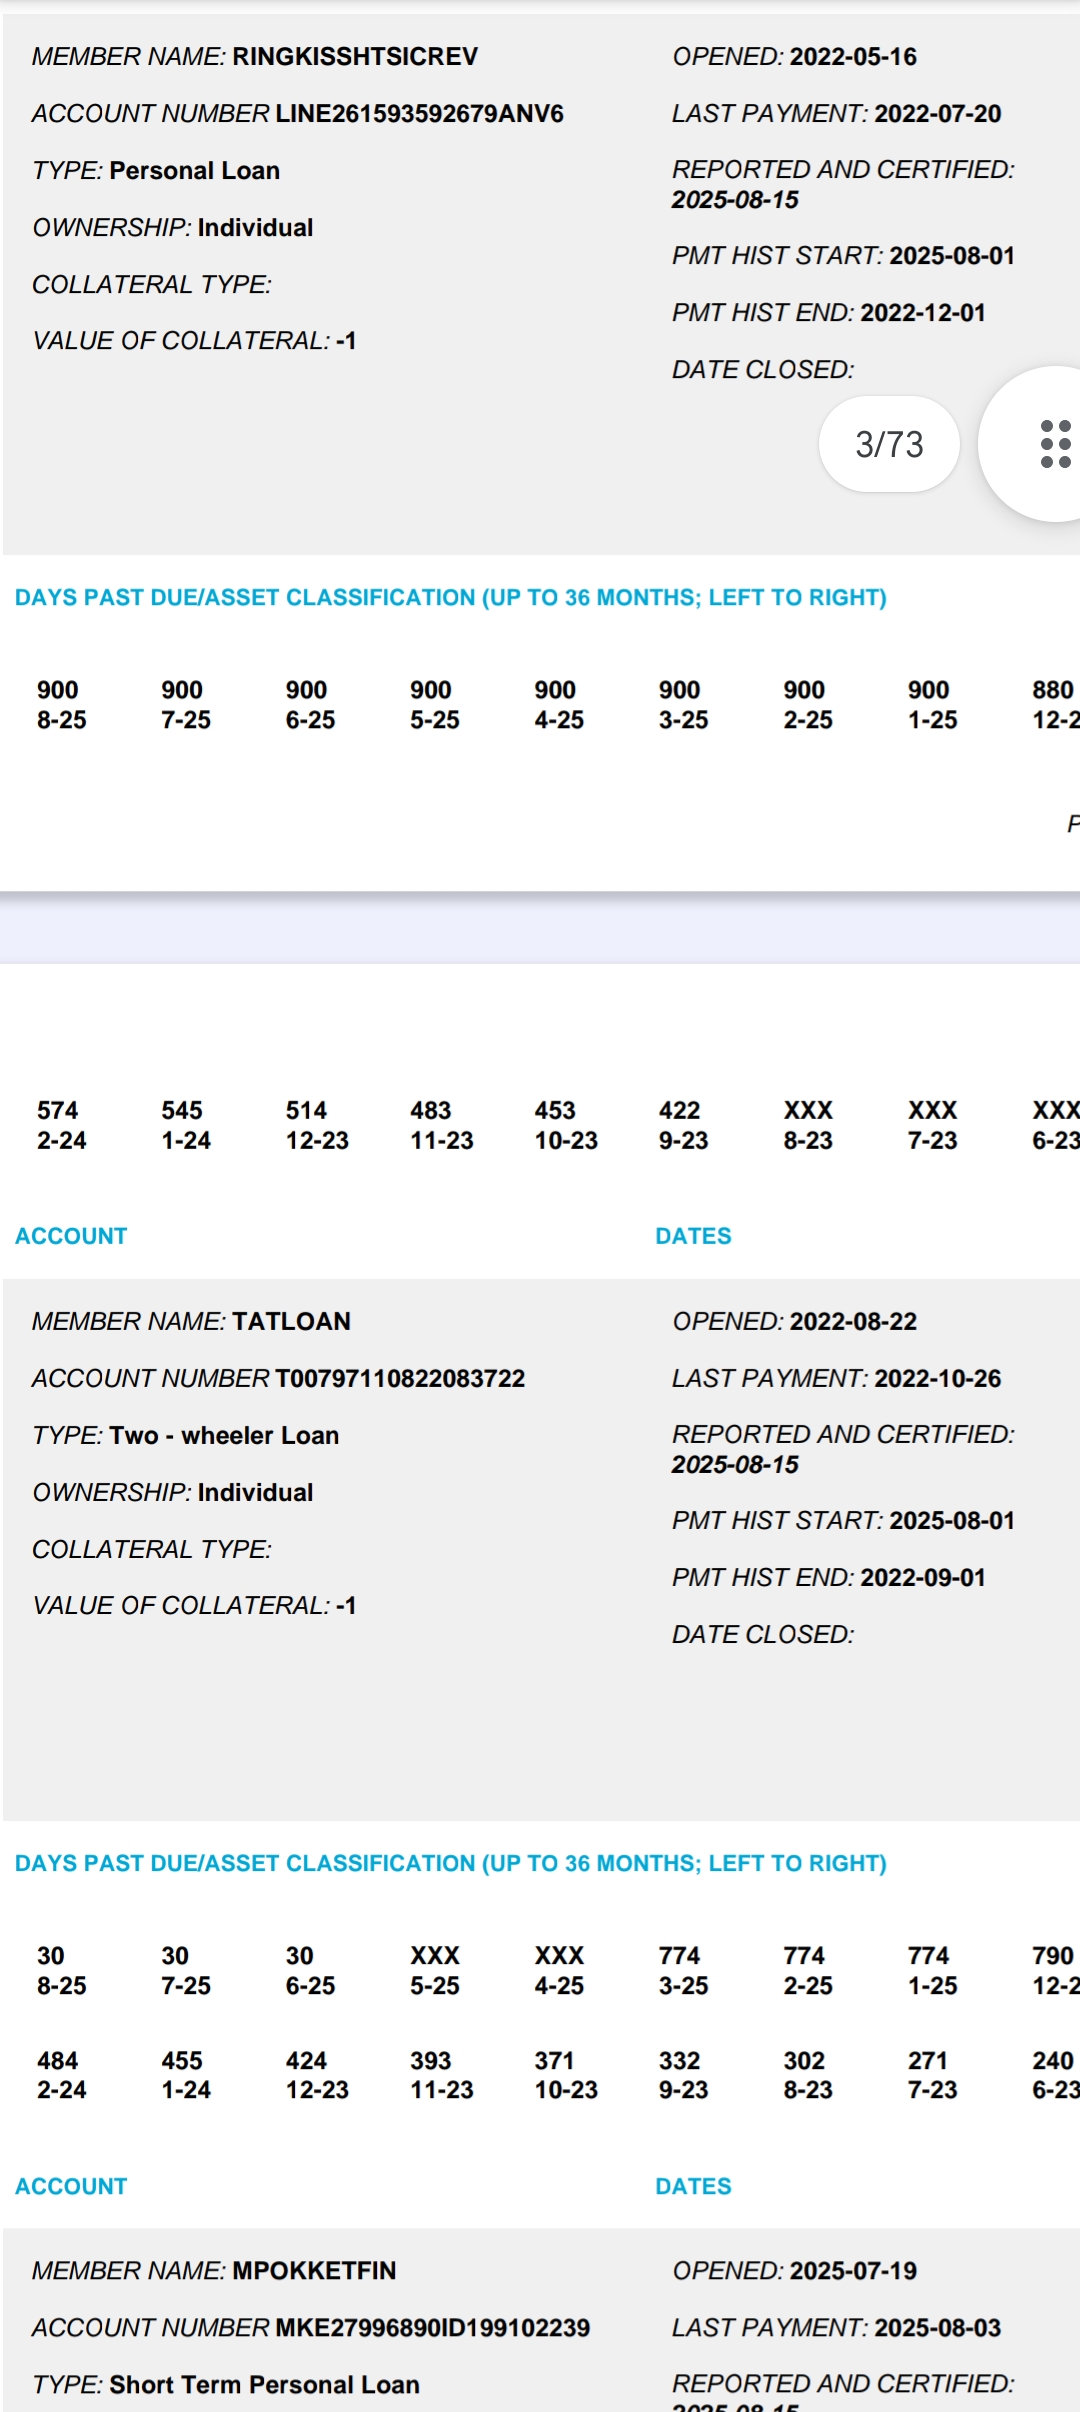
Task: Select account number MKE27996890ID199102239
Action: [432, 2327]
